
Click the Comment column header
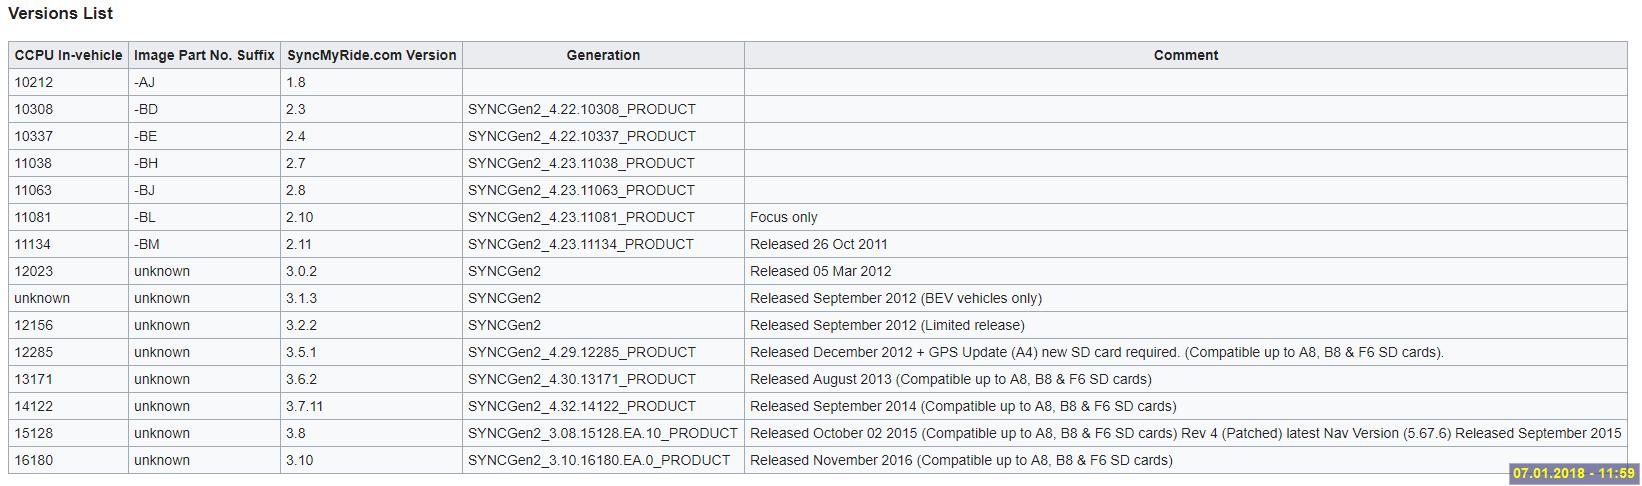tap(1186, 55)
